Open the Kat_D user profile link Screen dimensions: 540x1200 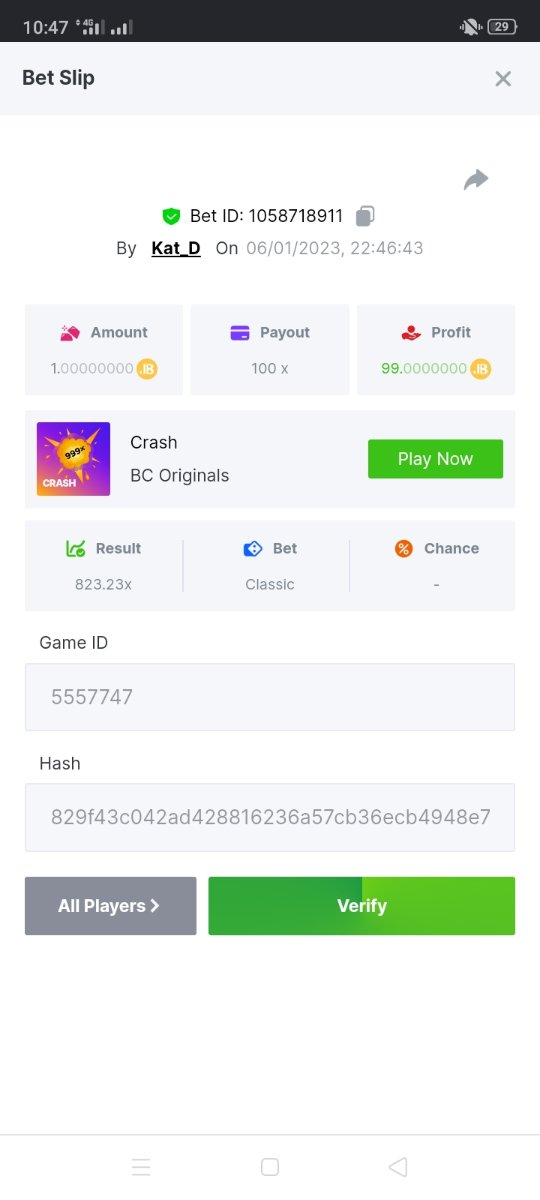coord(176,248)
